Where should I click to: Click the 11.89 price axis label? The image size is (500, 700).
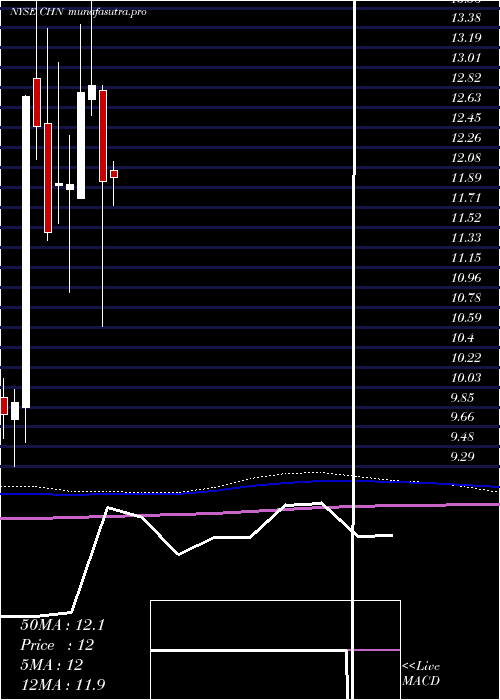coord(466,178)
